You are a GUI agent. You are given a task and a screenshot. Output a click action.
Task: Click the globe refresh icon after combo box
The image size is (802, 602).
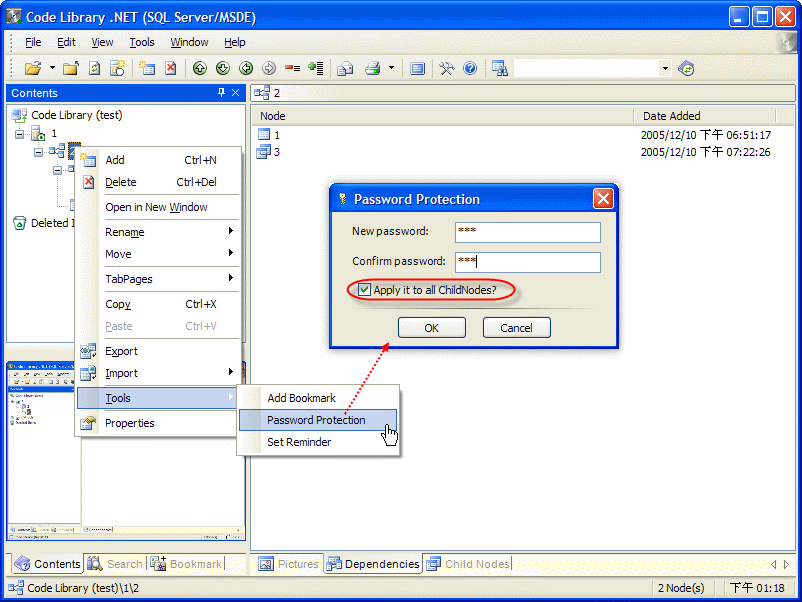(x=686, y=68)
